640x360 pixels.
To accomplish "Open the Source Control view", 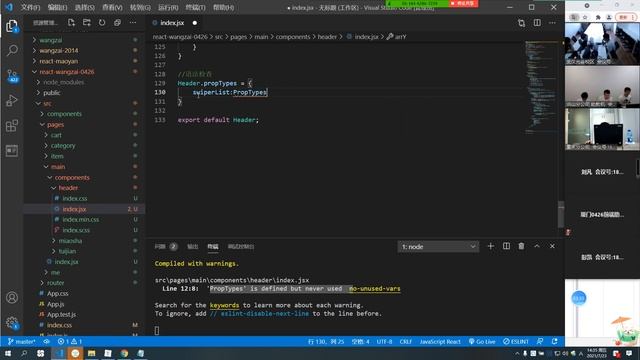I will [12, 76].
